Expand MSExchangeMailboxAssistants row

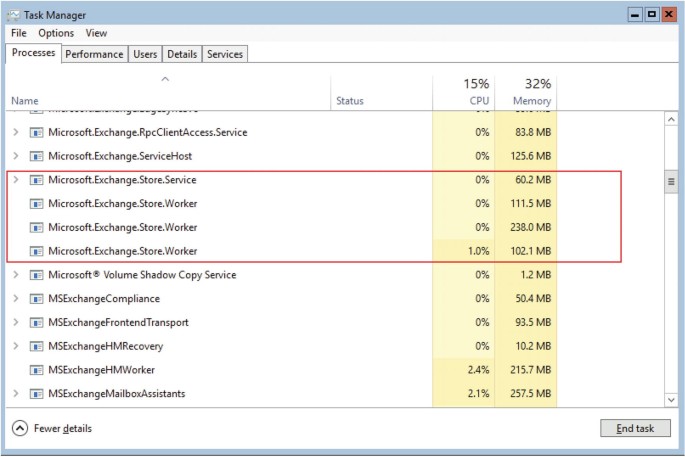(x=16, y=393)
